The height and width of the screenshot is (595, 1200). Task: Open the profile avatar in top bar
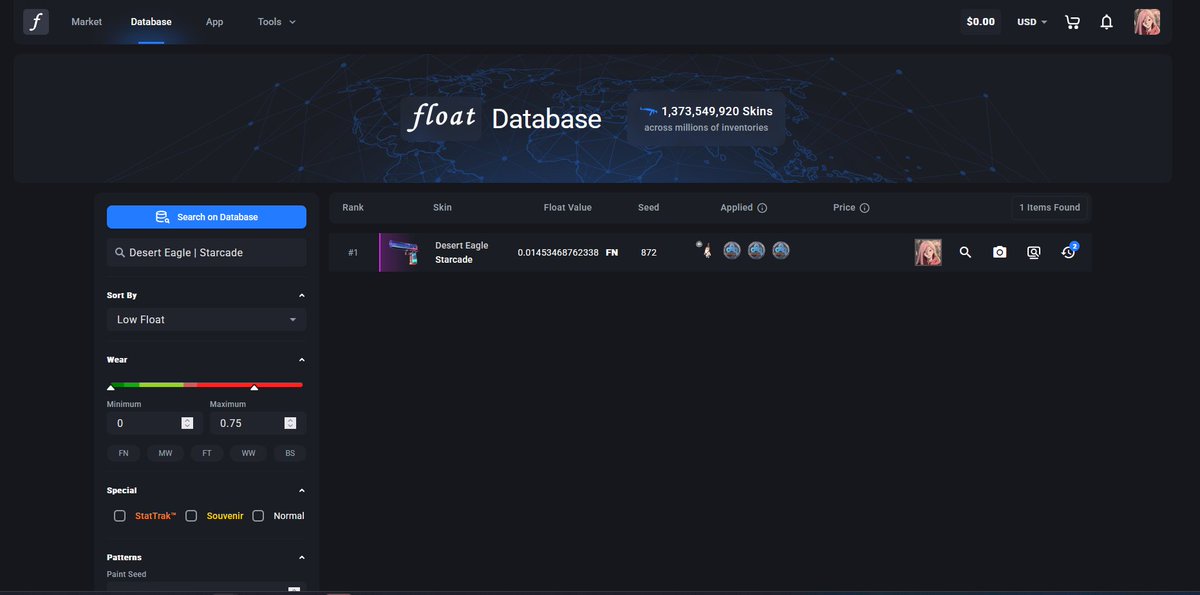[x=1147, y=22]
